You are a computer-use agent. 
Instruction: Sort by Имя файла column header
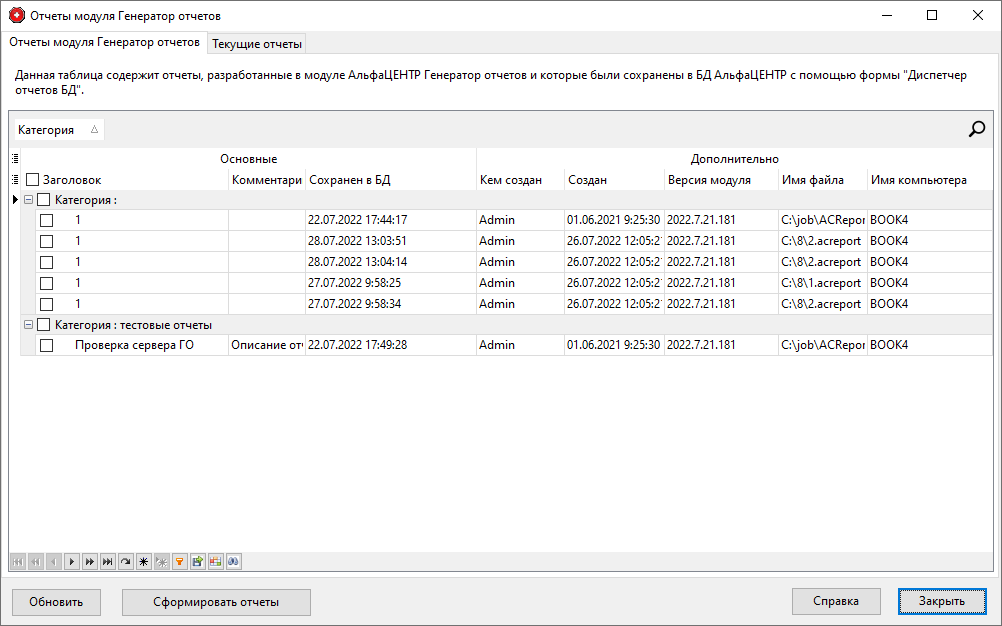click(x=822, y=180)
